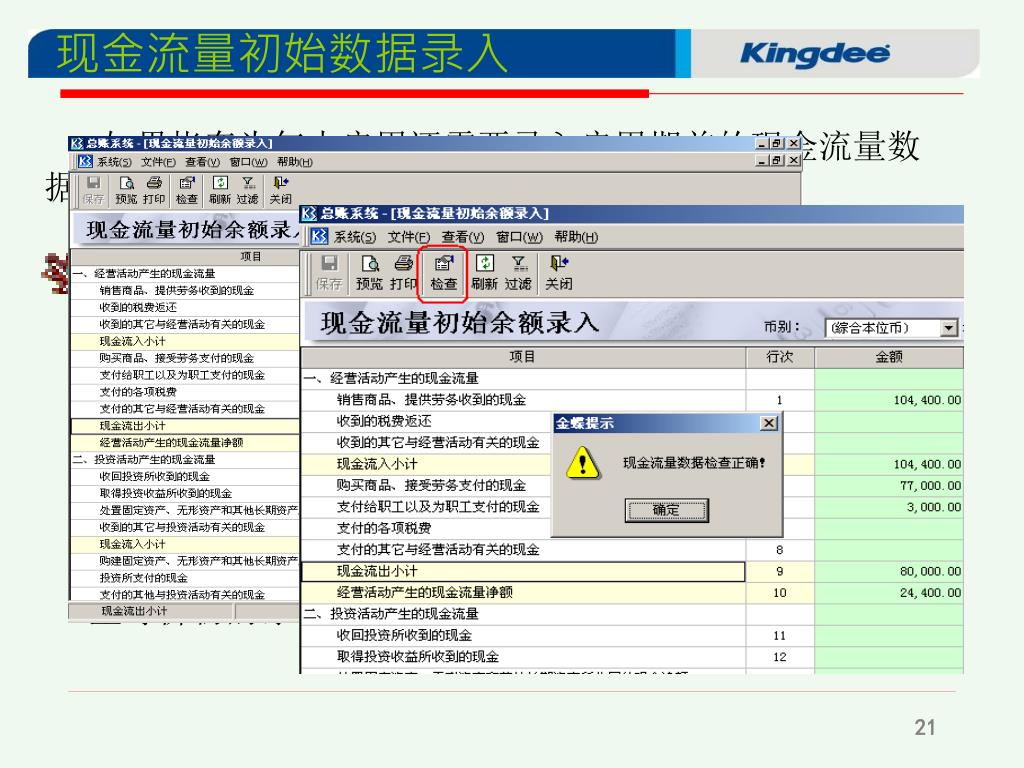Open 窗口(W) menu in back window
The height and width of the screenshot is (768, 1024).
(x=249, y=162)
